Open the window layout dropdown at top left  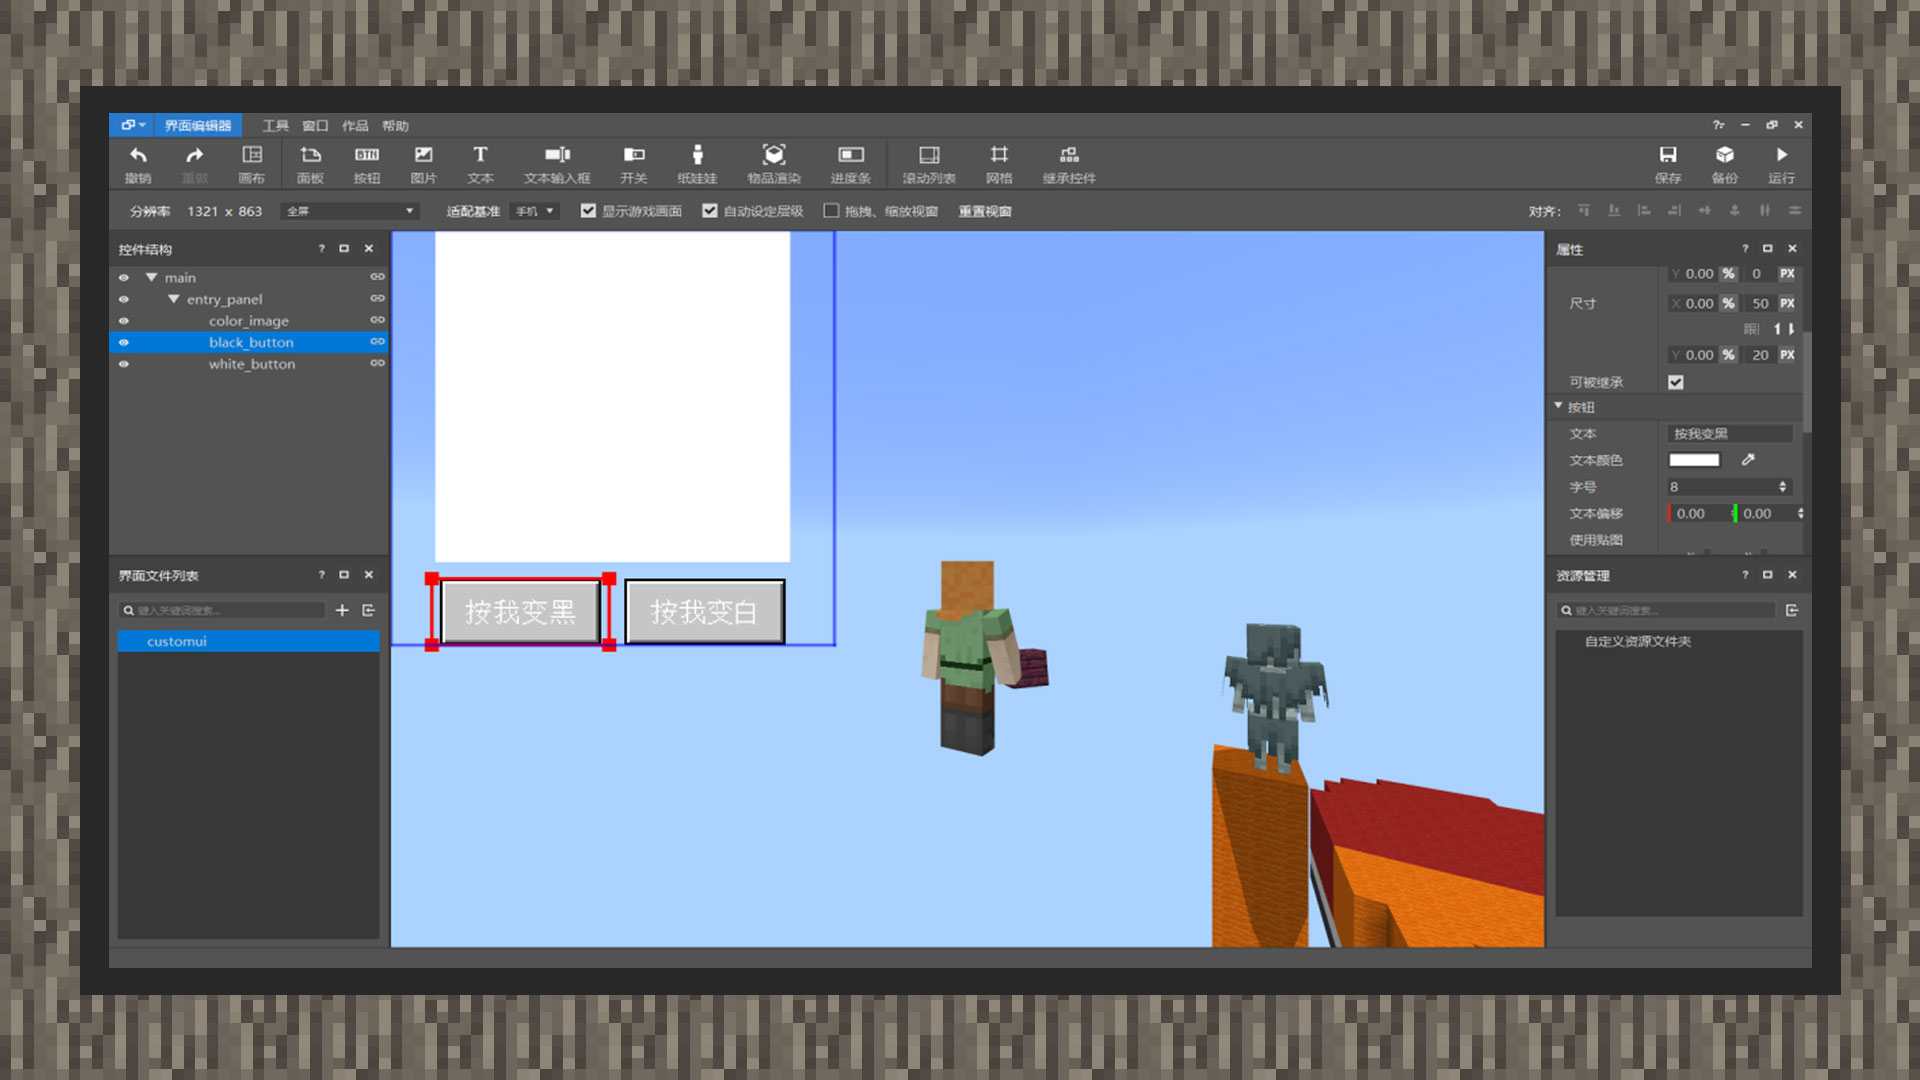132,125
